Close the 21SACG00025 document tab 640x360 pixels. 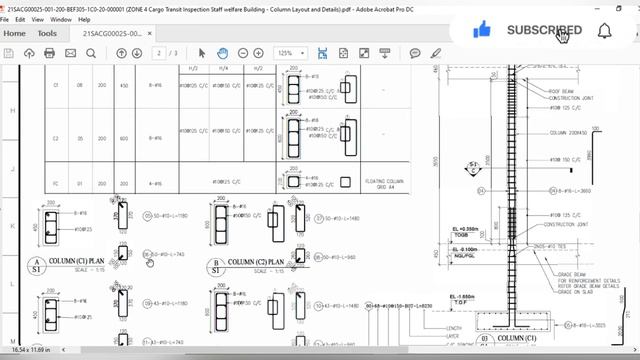point(150,33)
